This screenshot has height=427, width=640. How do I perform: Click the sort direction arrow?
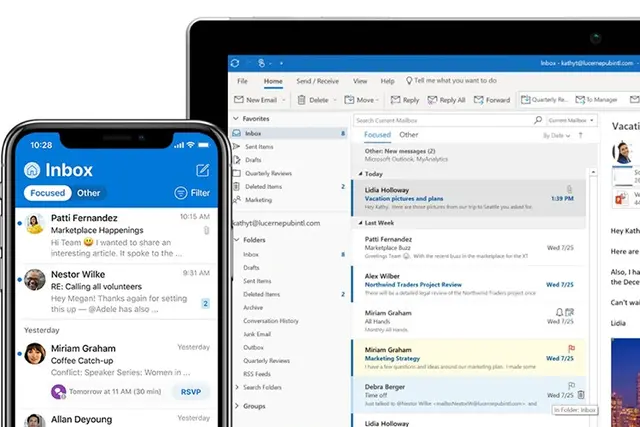(580, 135)
